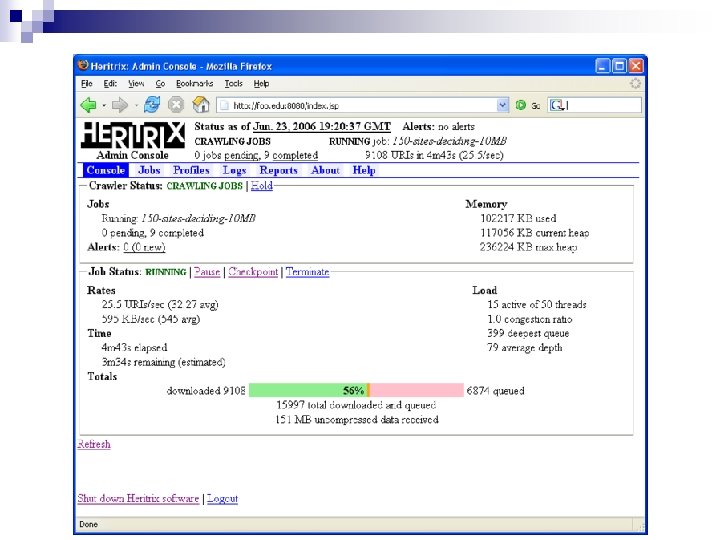Open the Firefox Help menu
The width and height of the screenshot is (720, 540).
[x=261, y=84]
